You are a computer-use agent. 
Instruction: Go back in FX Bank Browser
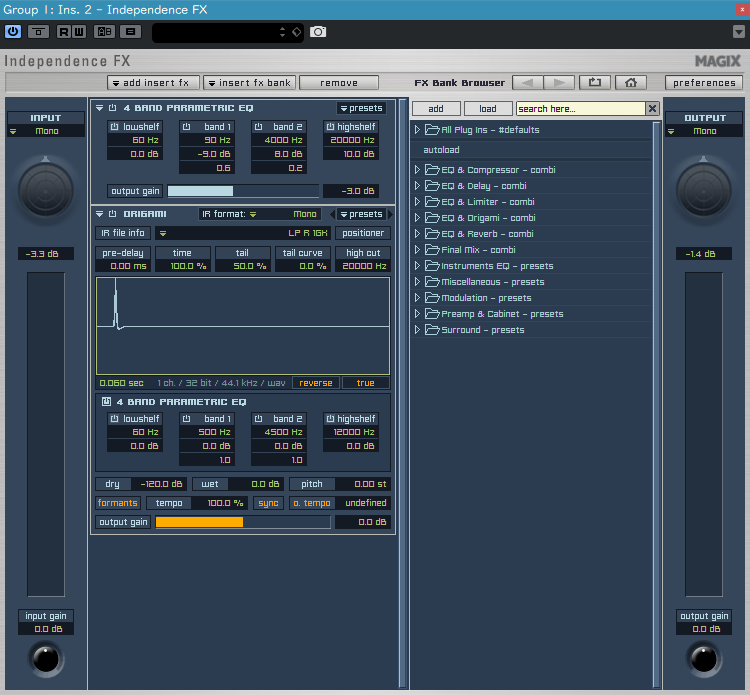pyautogui.click(x=527, y=83)
